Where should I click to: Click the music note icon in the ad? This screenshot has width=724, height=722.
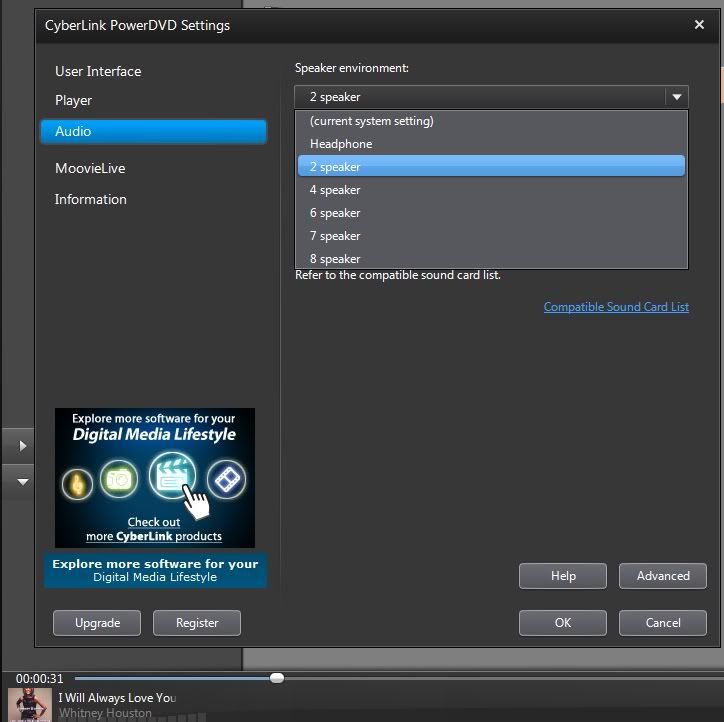(x=77, y=484)
